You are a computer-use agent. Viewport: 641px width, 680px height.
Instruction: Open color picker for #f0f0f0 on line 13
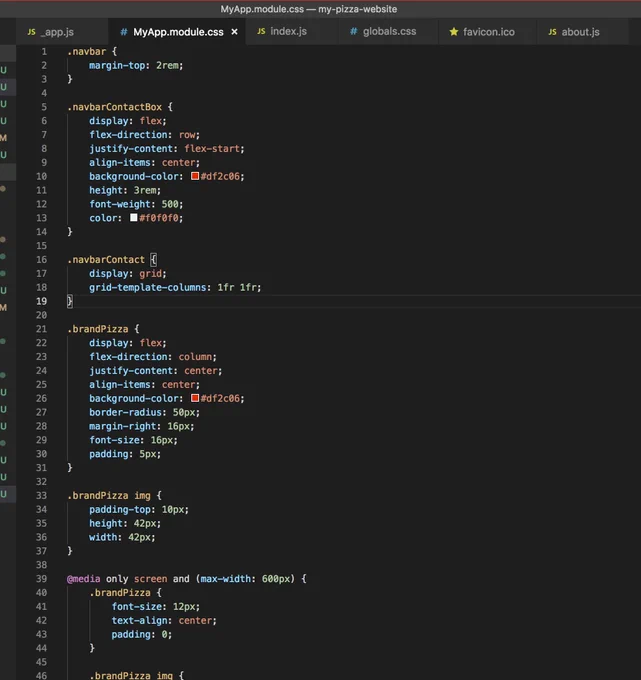point(134,218)
